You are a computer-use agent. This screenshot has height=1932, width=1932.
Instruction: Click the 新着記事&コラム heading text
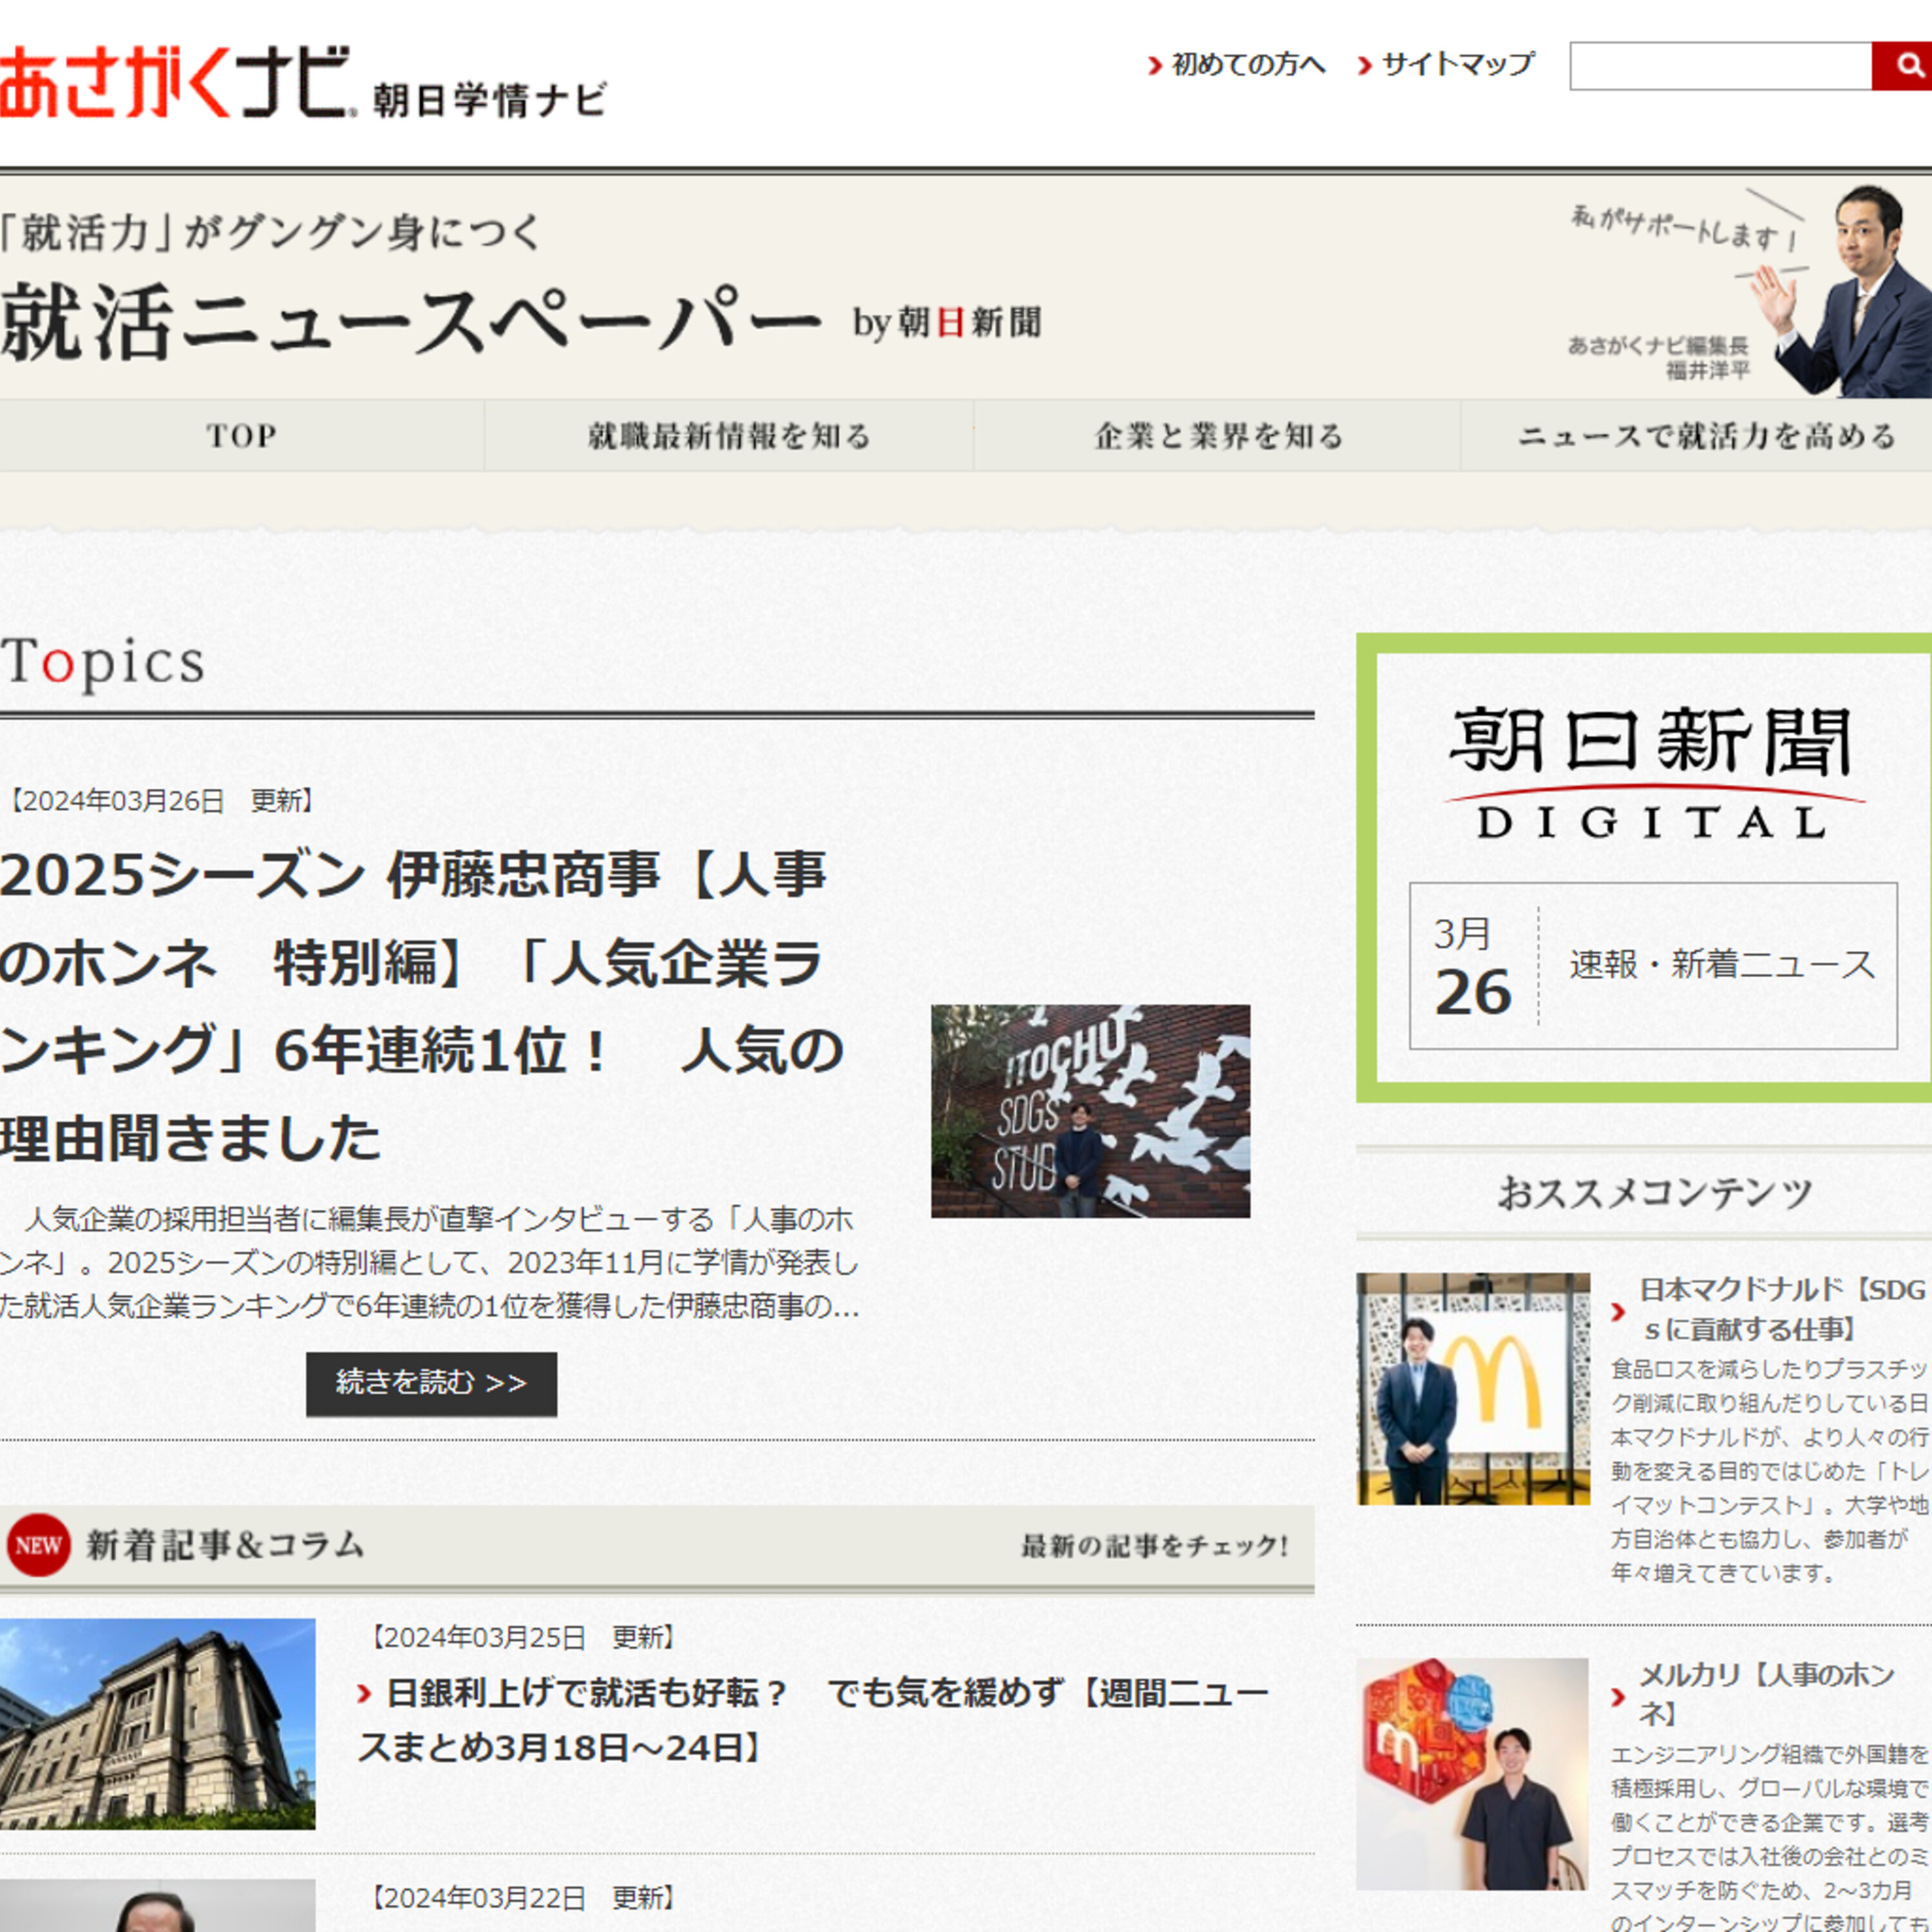225,1545
